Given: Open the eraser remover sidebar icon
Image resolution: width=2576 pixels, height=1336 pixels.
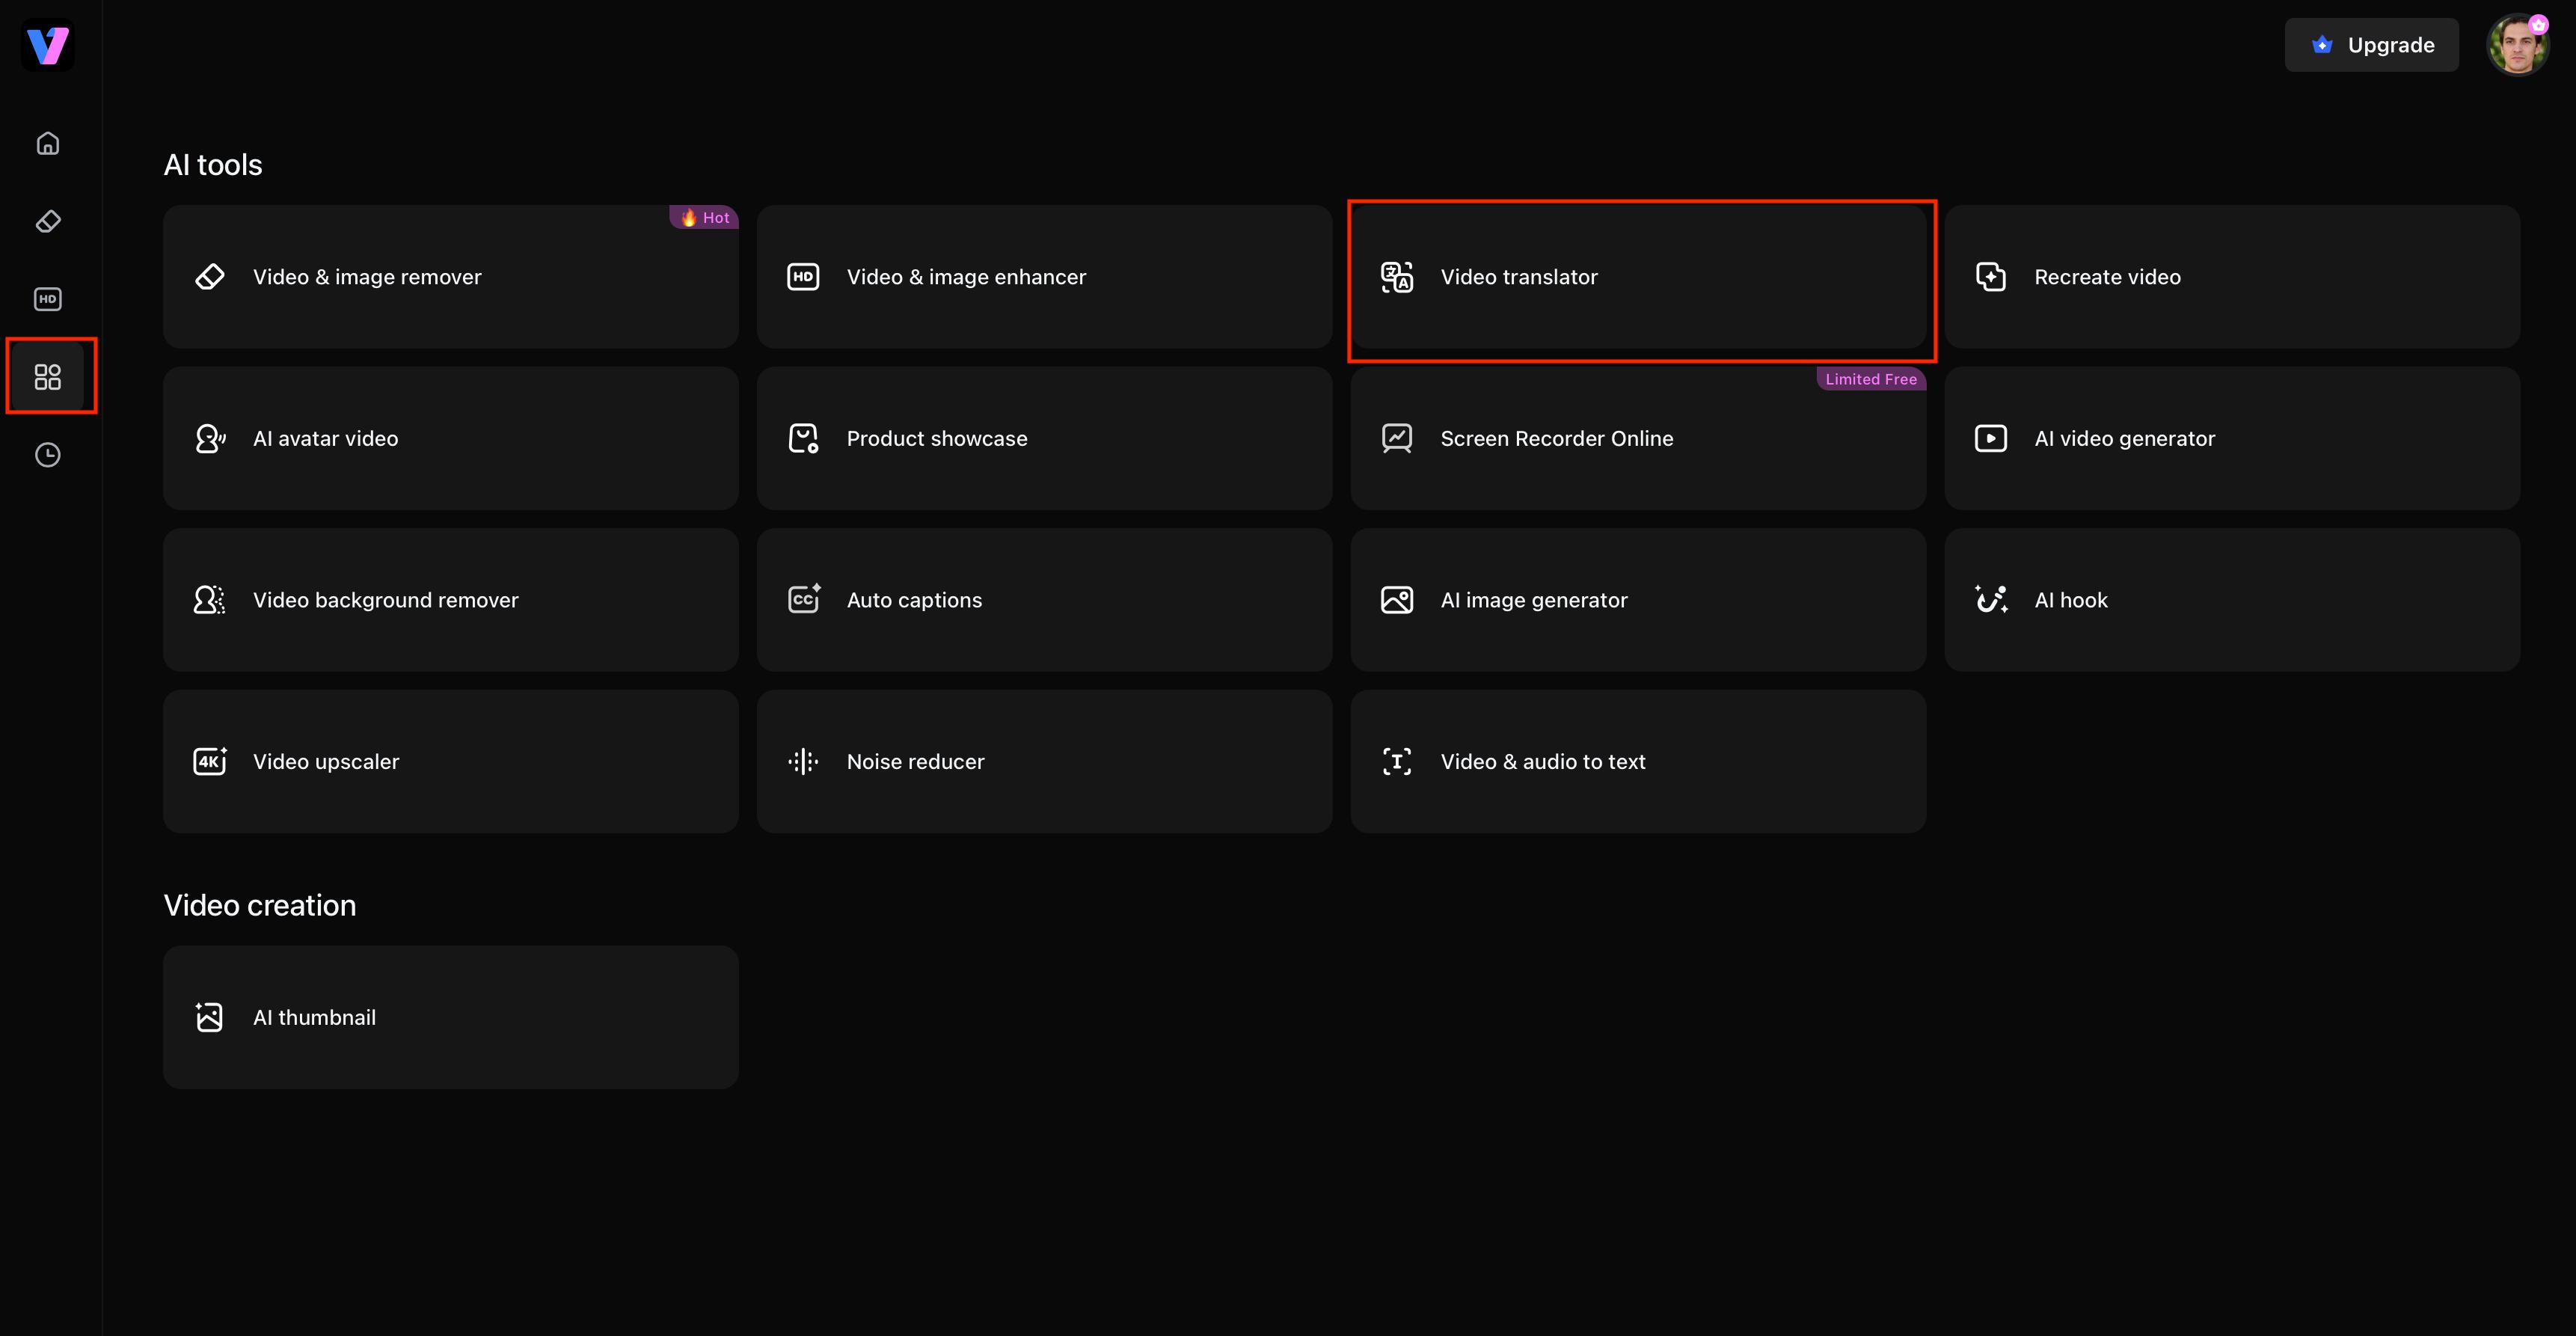Looking at the screenshot, I should (x=48, y=221).
